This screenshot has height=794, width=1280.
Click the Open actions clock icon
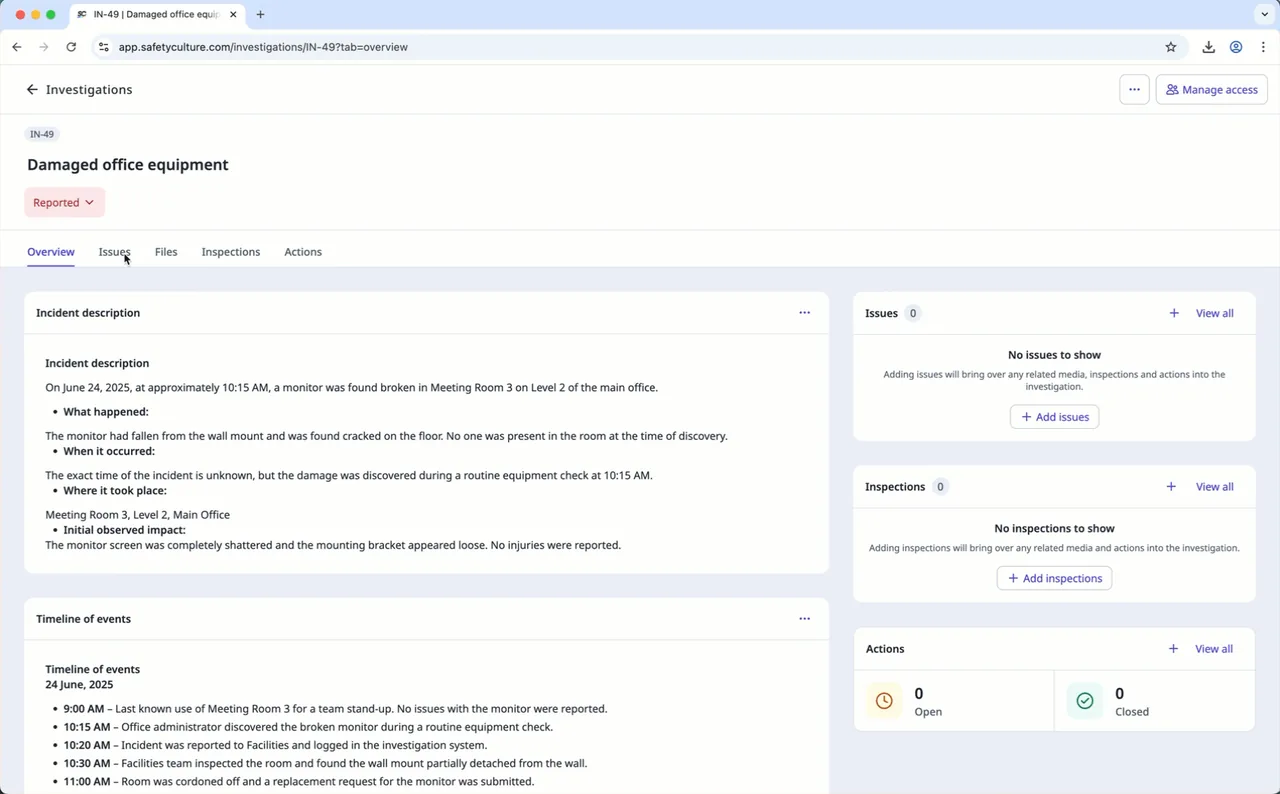(x=884, y=701)
